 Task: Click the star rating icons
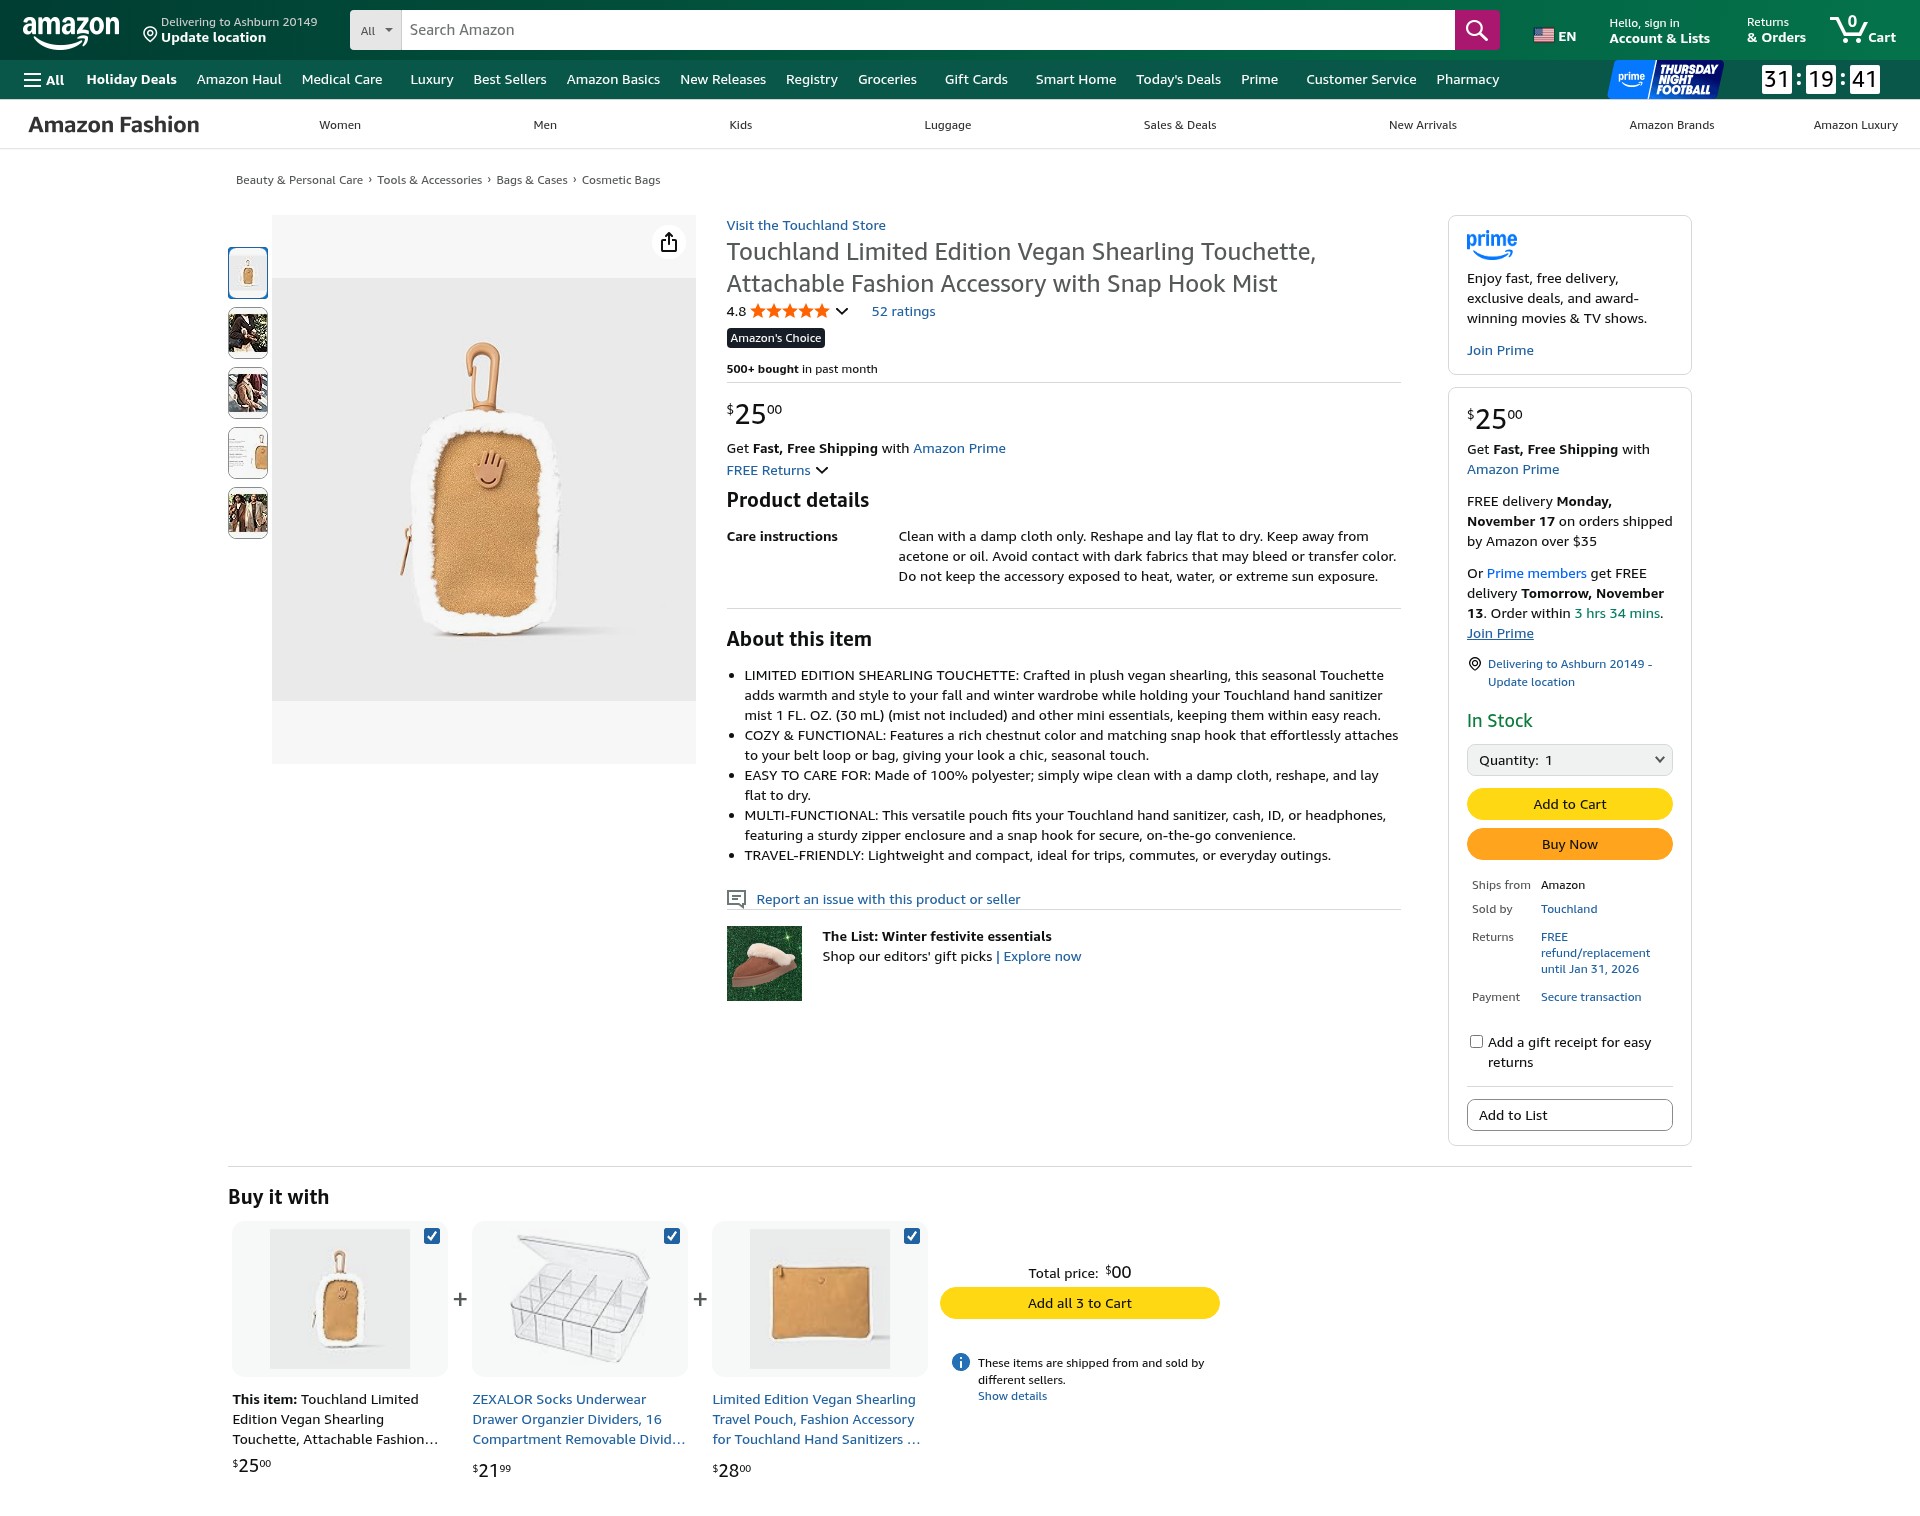[790, 311]
